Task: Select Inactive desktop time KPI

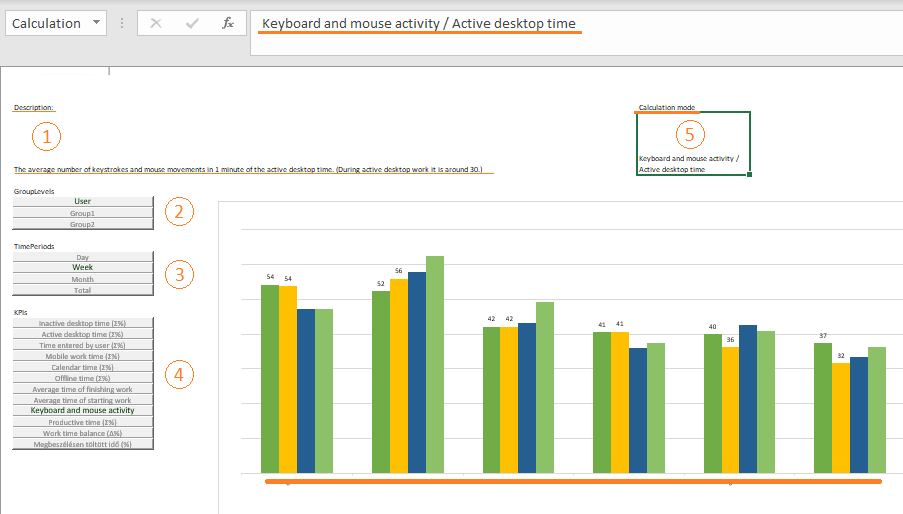Action: [x=83, y=323]
